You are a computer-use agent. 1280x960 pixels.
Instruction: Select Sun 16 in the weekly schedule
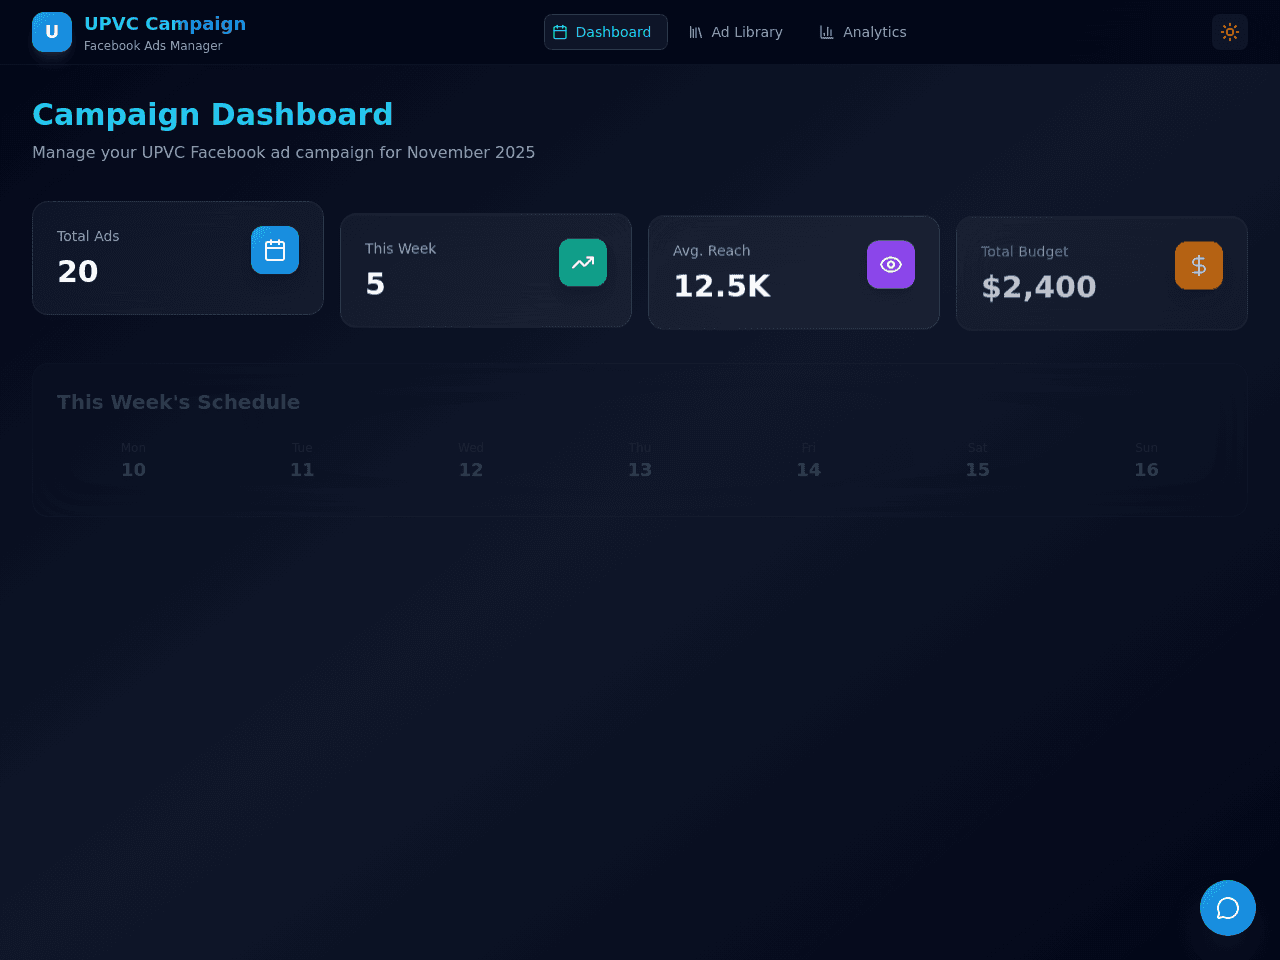click(x=1146, y=461)
